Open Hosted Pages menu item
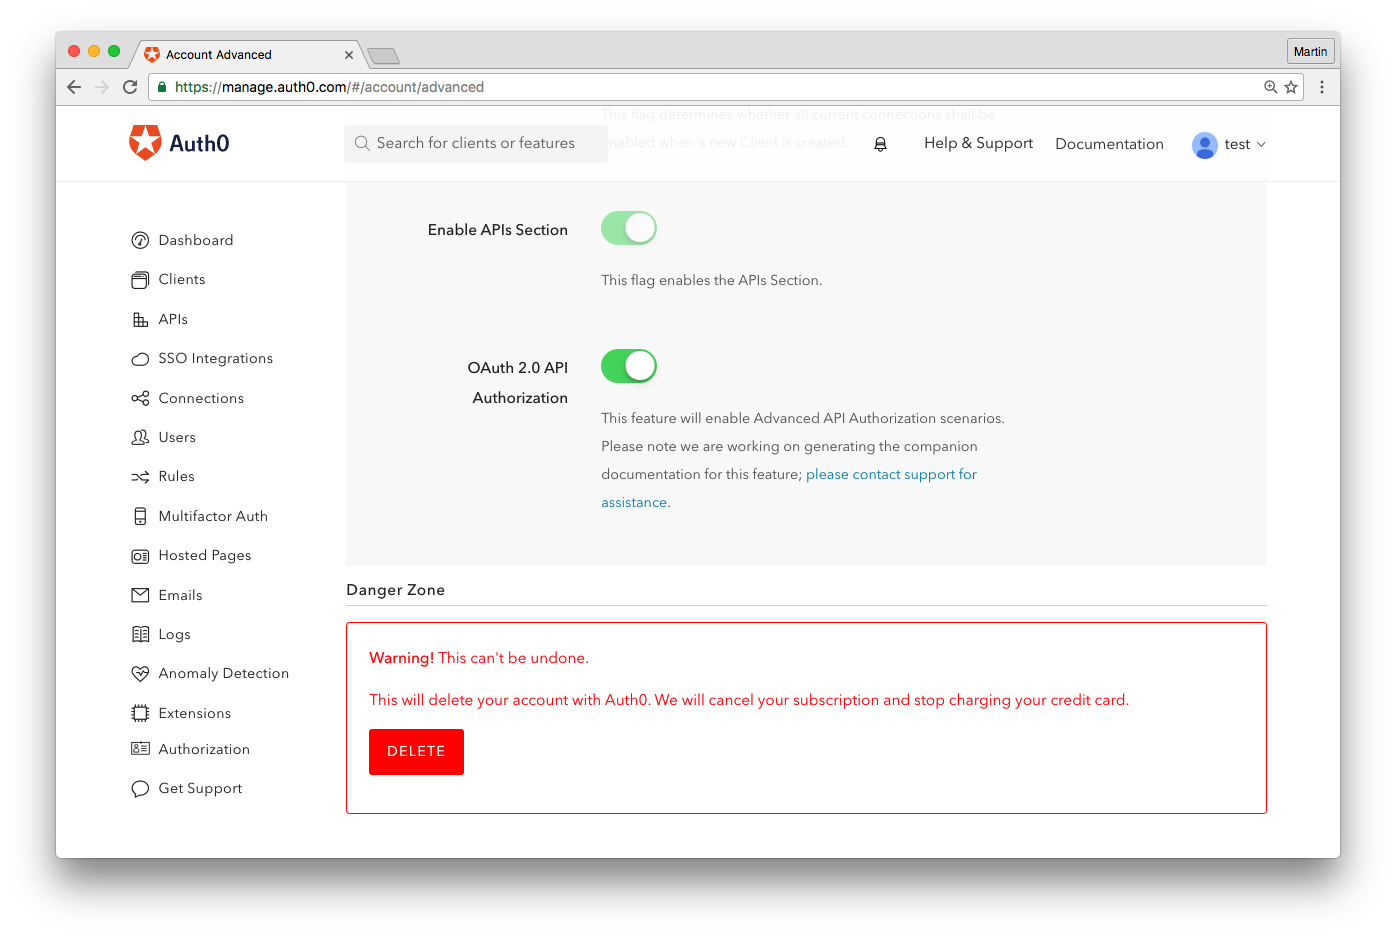Image resolution: width=1396 pixels, height=938 pixels. coord(205,555)
